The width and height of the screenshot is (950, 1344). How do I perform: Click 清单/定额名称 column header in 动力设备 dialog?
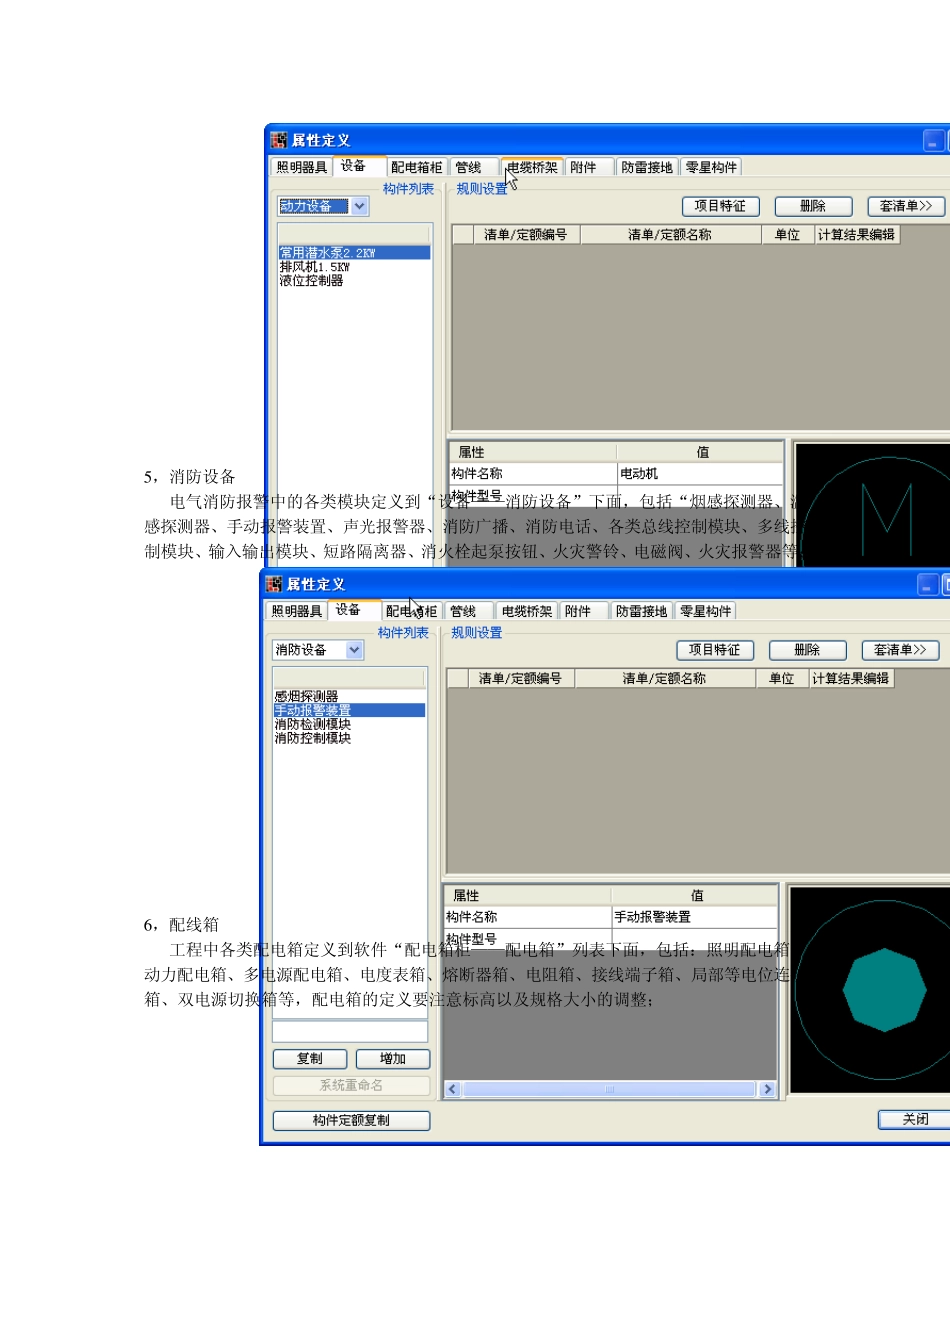click(x=669, y=235)
